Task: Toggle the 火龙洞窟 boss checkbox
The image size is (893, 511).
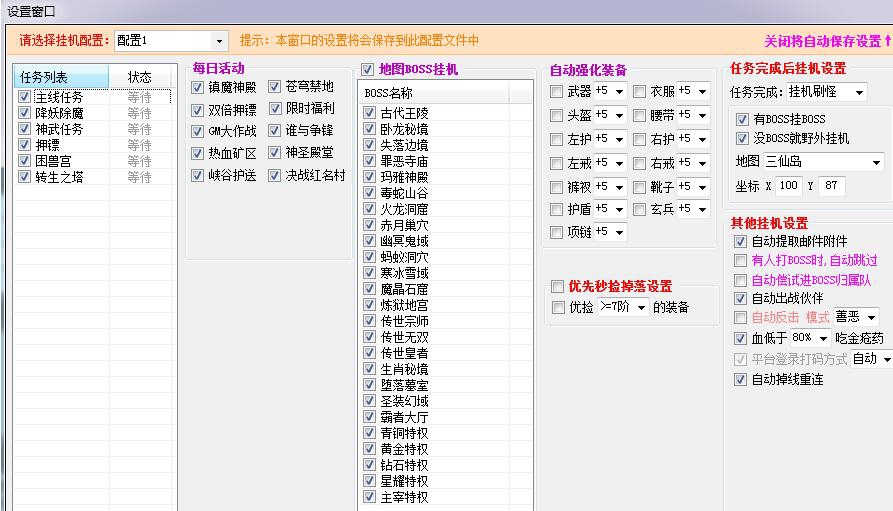Action: (369, 209)
